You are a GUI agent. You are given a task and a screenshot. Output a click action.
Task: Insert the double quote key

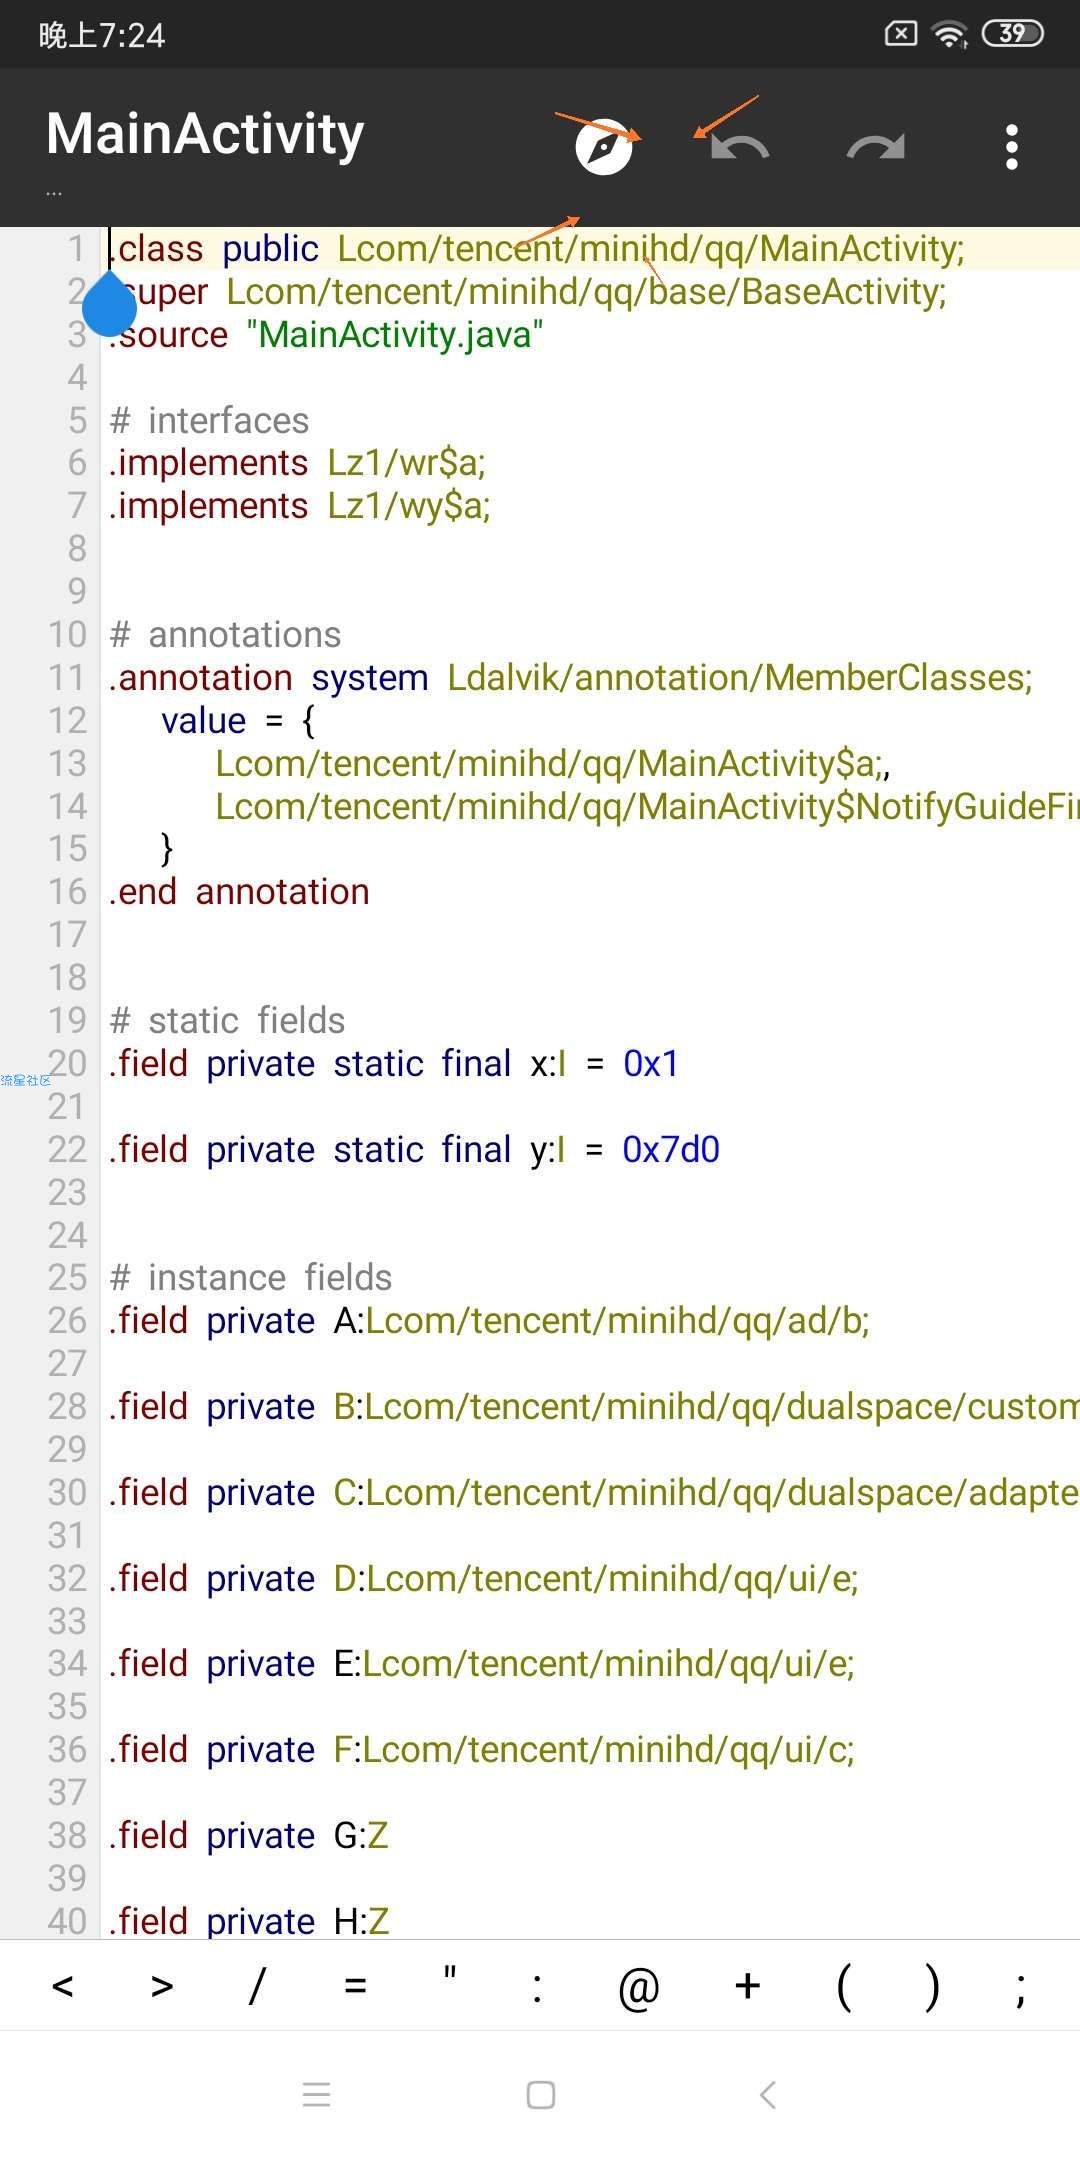pos(450,1975)
